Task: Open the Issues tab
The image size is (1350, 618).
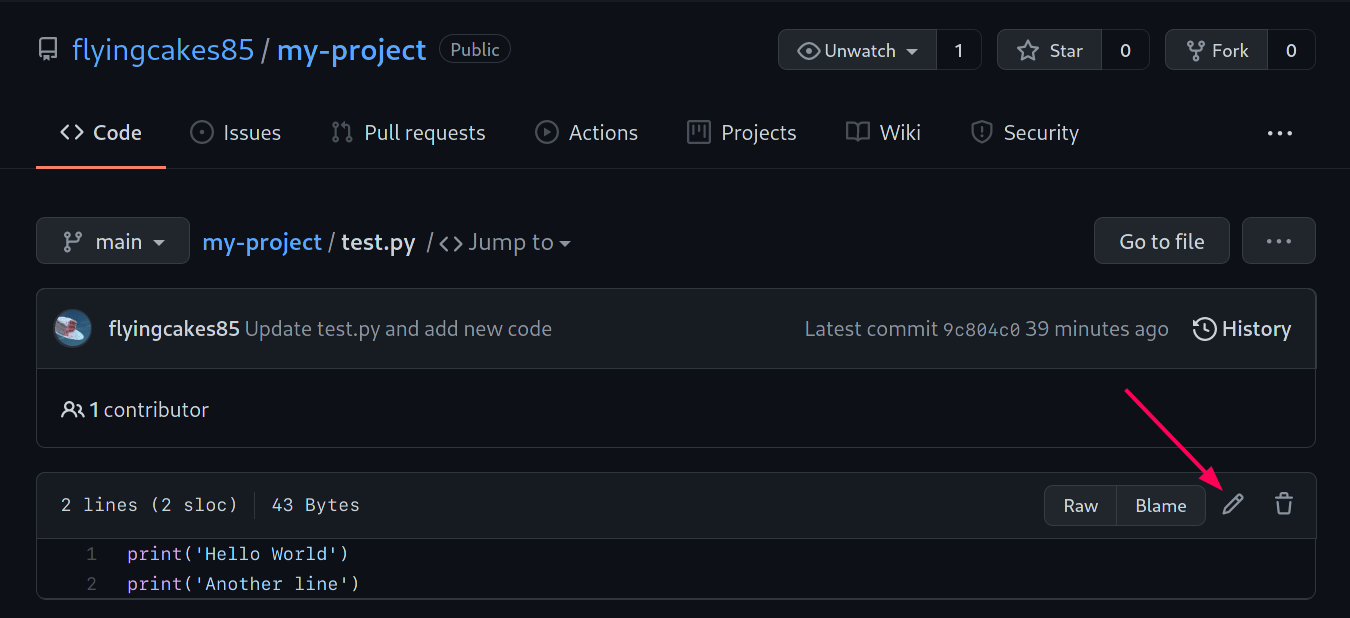Action: click(236, 133)
